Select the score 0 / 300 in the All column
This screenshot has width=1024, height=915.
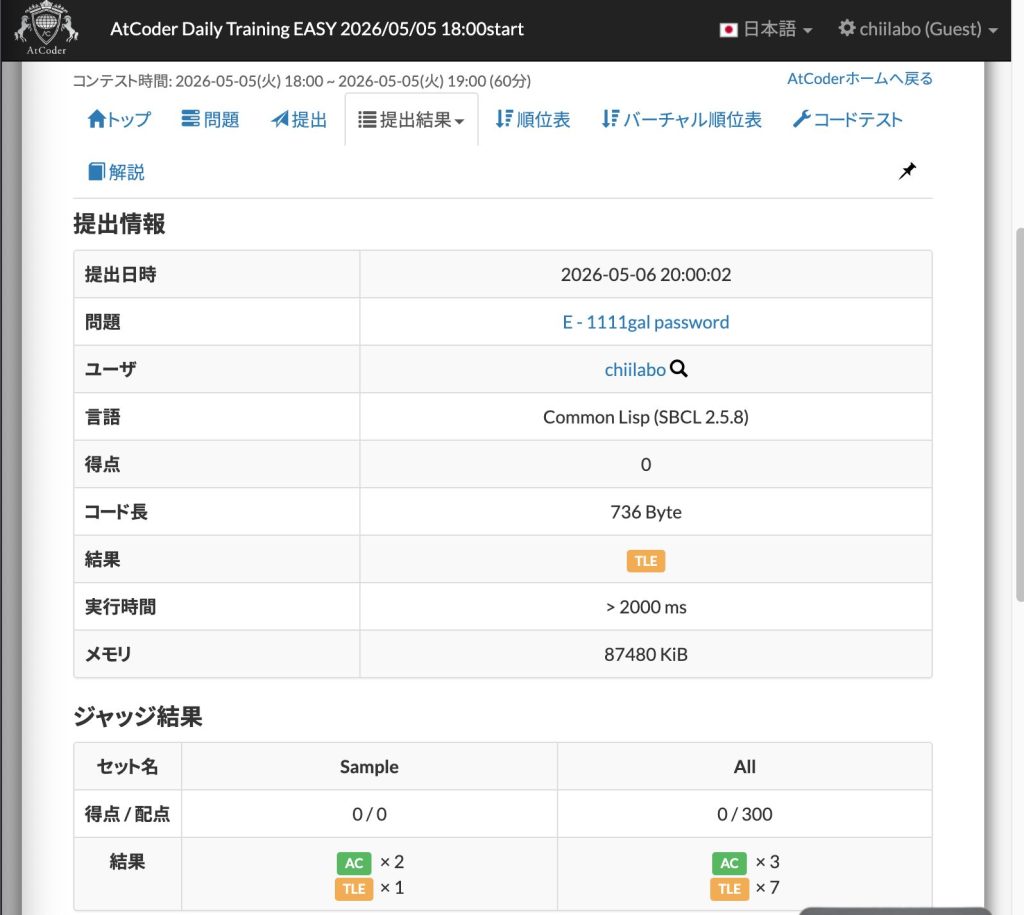tap(744, 814)
